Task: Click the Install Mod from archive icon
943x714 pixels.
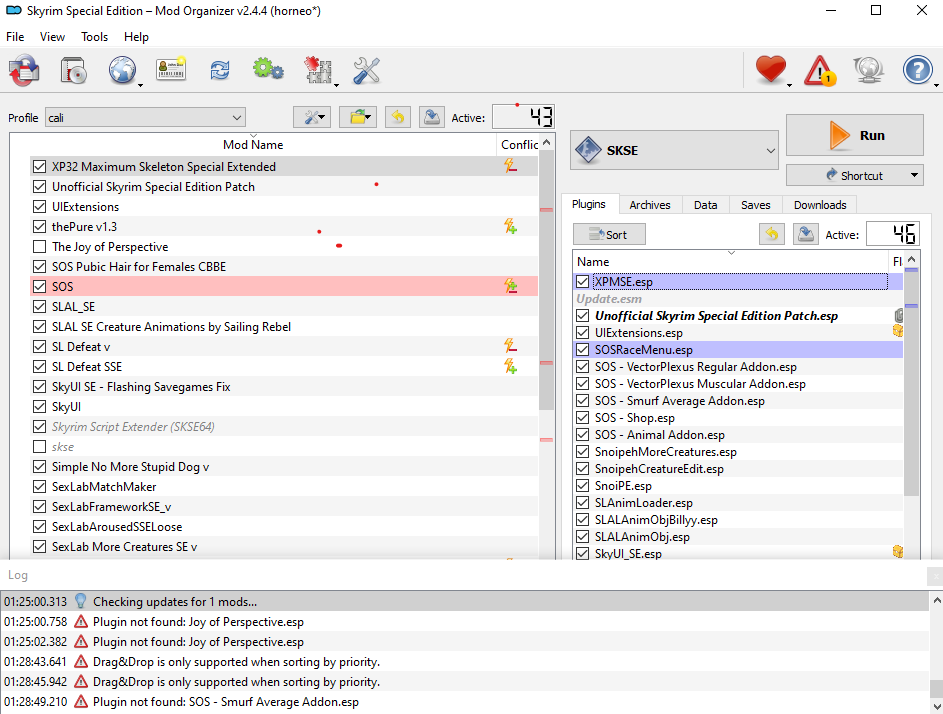Action: click(x=73, y=70)
